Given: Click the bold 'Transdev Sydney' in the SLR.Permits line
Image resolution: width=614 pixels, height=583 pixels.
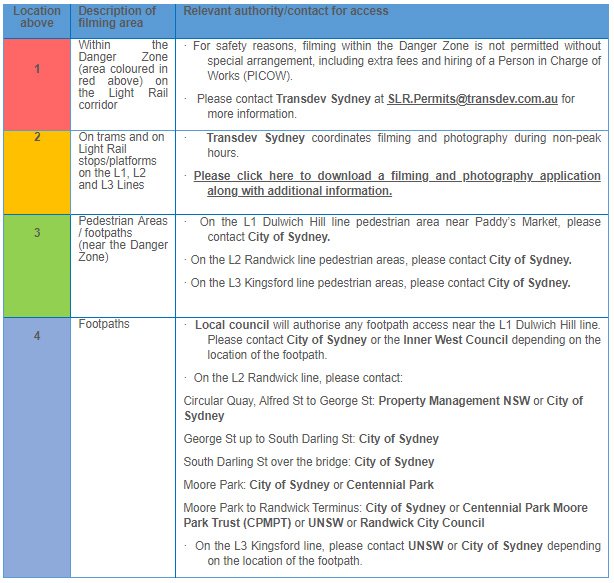Looking at the screenshot, I should point(323,99).
